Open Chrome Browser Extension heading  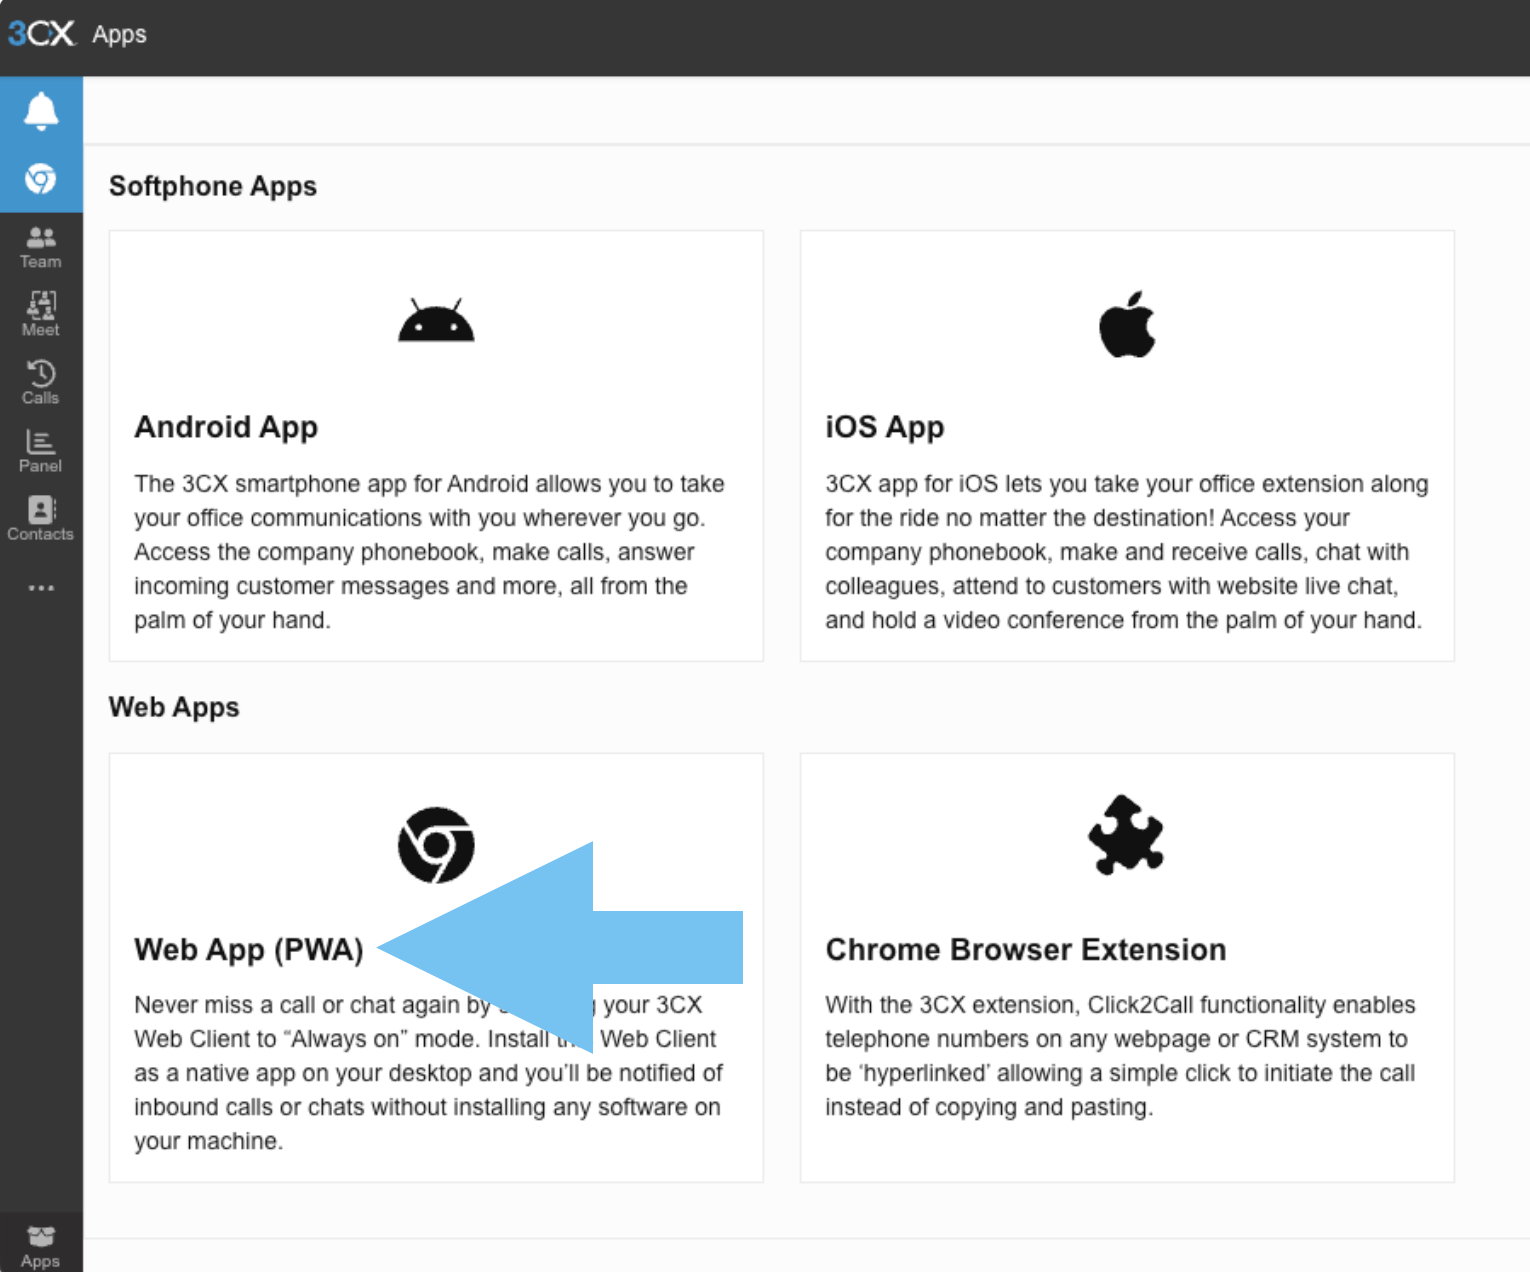pyautogui.click(x=1025, y=949)
